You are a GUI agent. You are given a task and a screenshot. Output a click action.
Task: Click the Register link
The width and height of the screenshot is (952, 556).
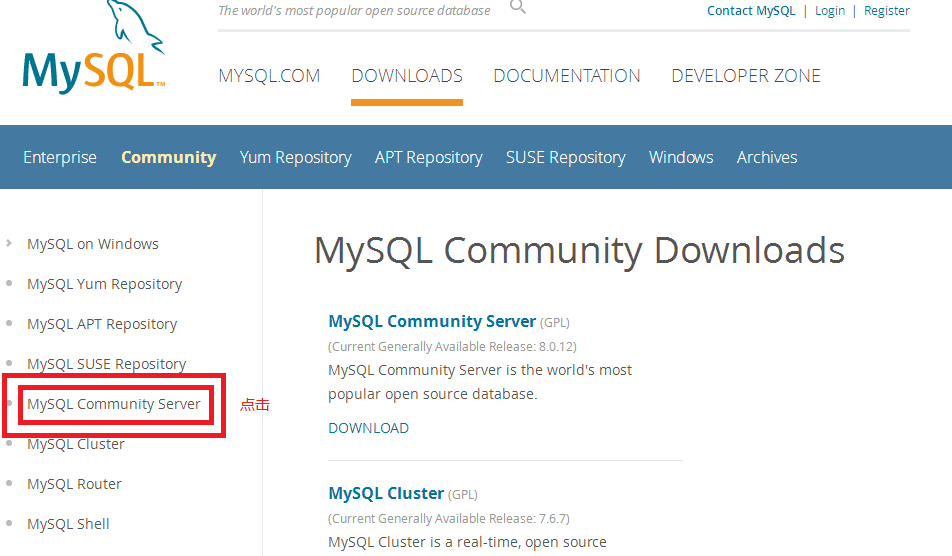(886, 10)
